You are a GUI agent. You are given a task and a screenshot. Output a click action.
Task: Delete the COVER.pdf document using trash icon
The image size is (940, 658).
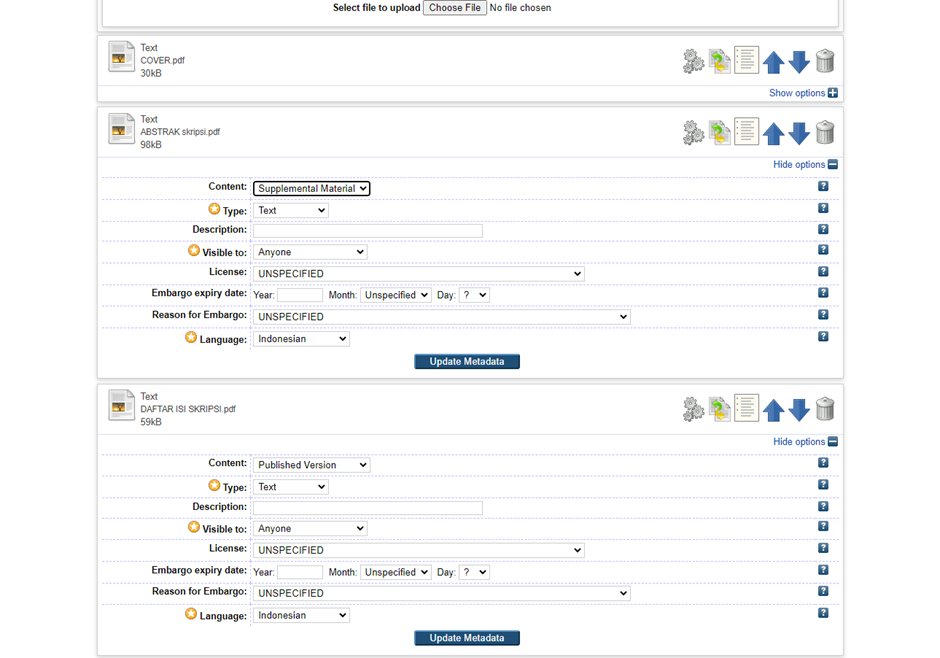pyautogui.click(x=824, y=61)
